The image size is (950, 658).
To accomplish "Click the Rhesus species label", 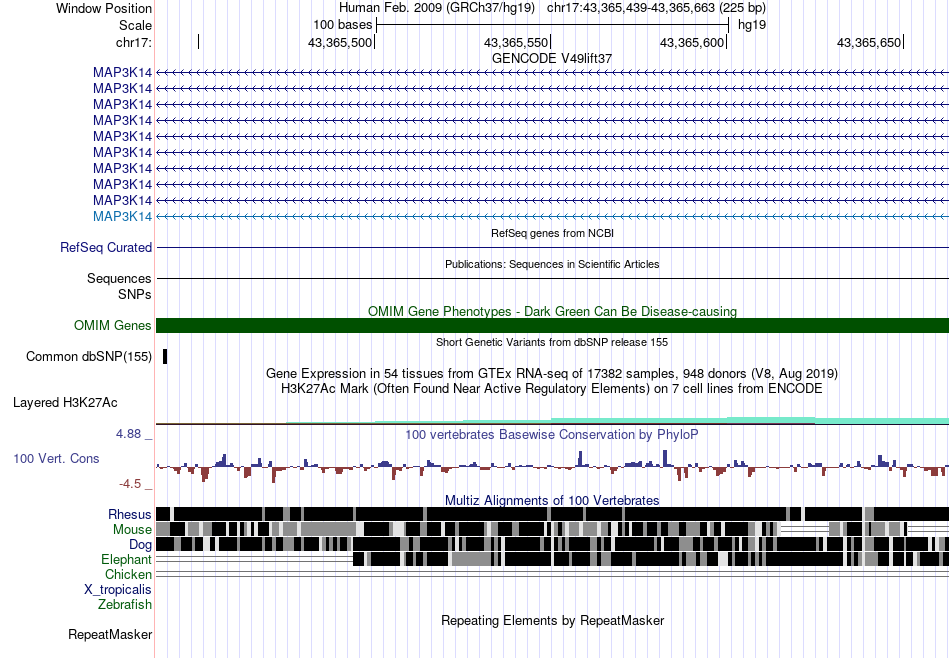I will 130,514.
